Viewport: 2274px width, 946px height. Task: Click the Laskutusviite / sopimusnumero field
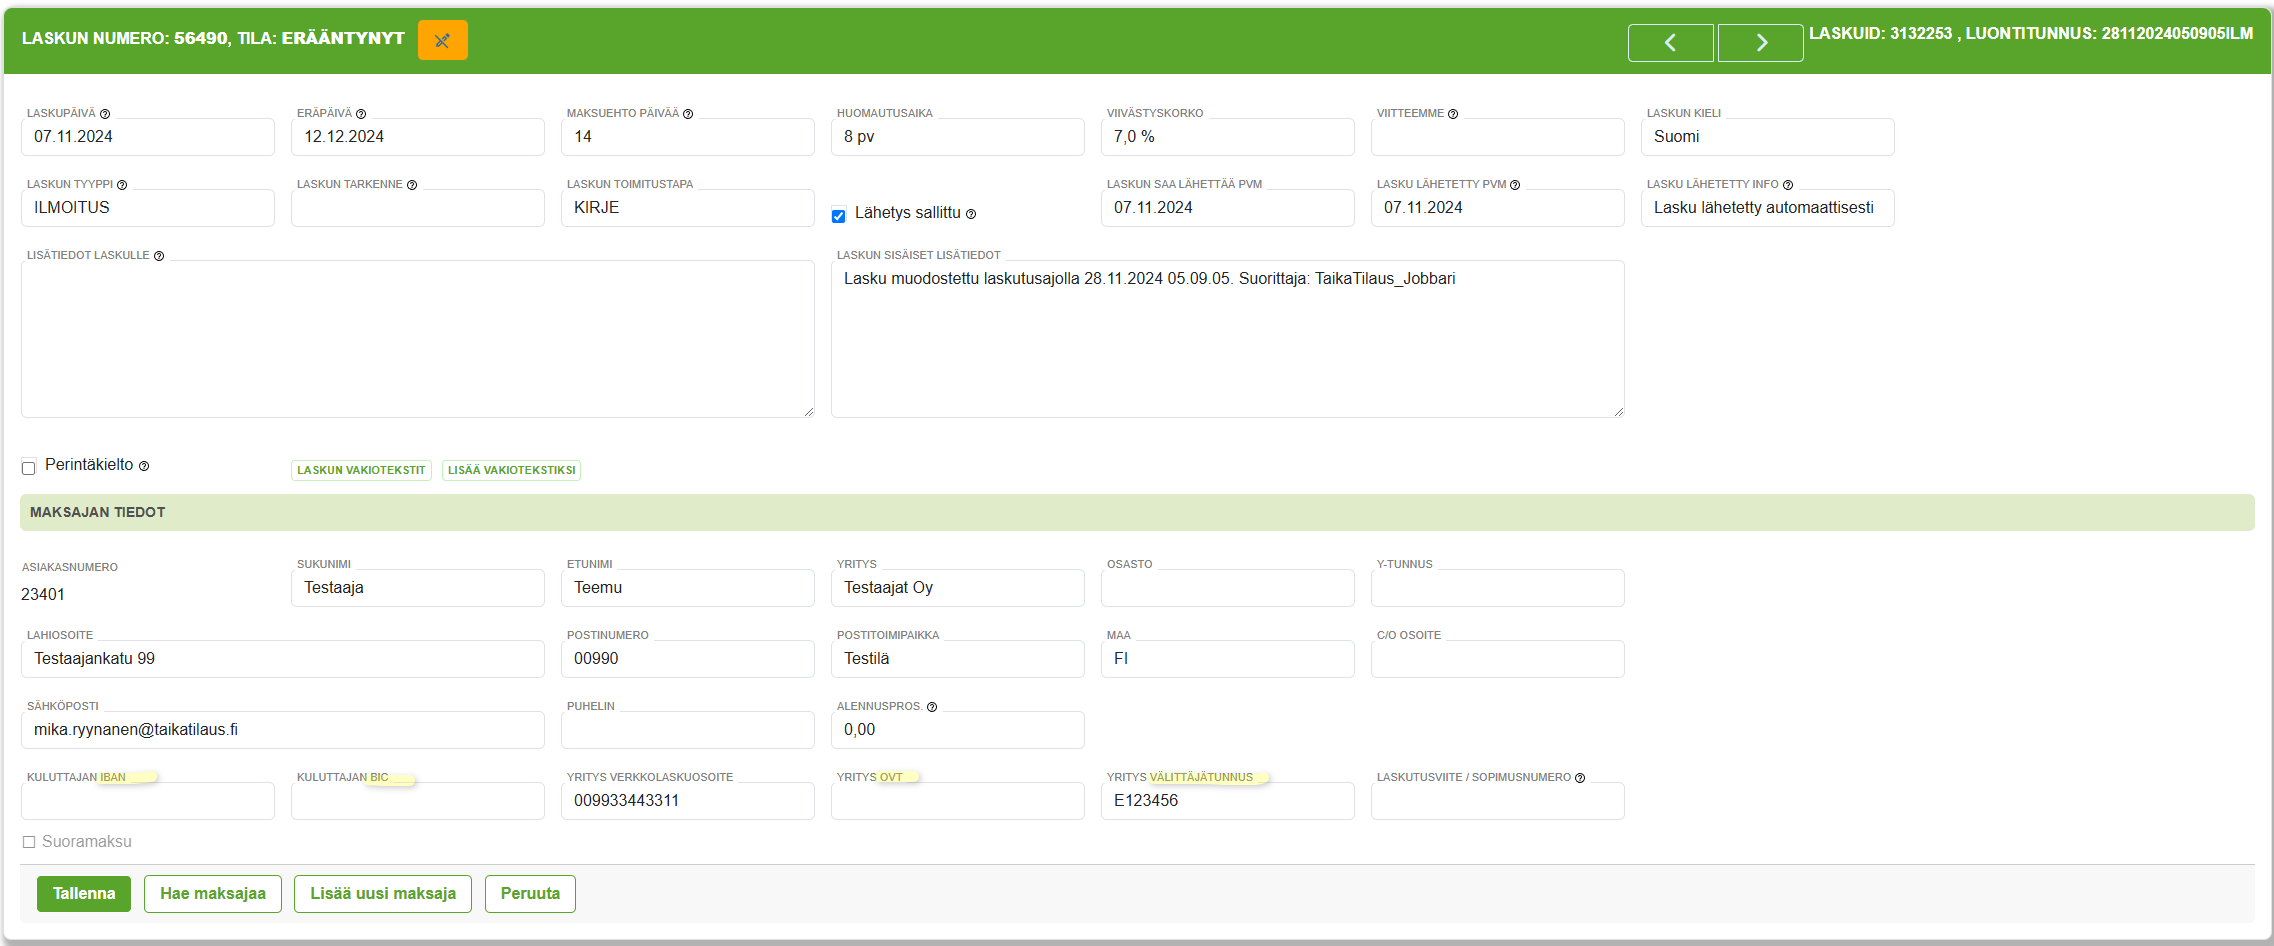(x=1498, y=801)
